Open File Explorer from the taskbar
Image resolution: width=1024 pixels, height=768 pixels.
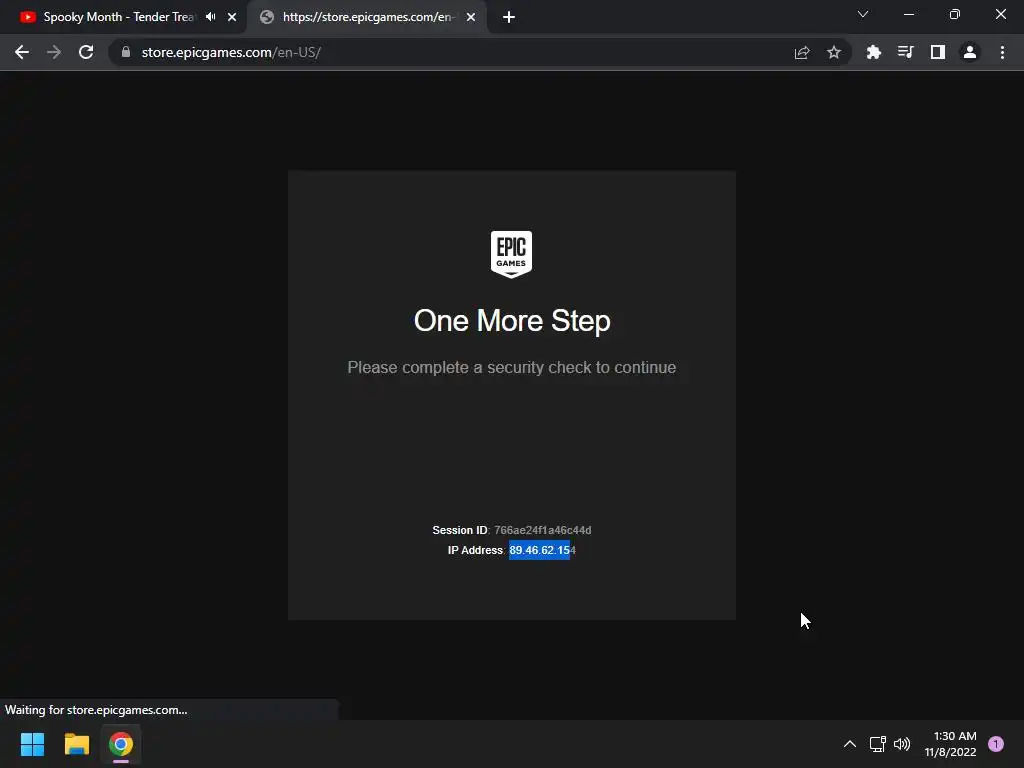point(76,744)
